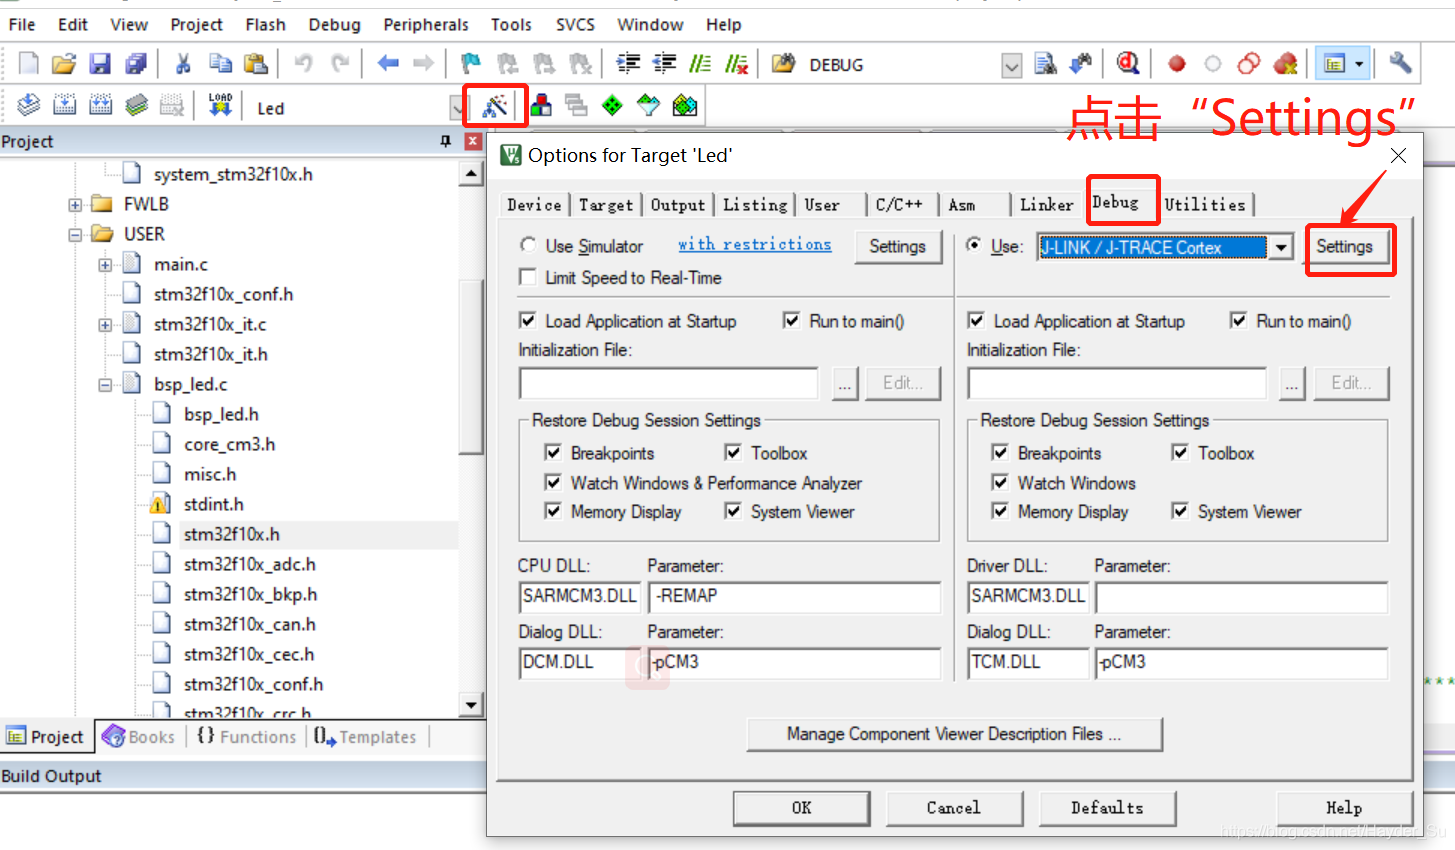Select stm32f10x_adc.h in the project tree
1455x850 pixels.
click(249, 564)
